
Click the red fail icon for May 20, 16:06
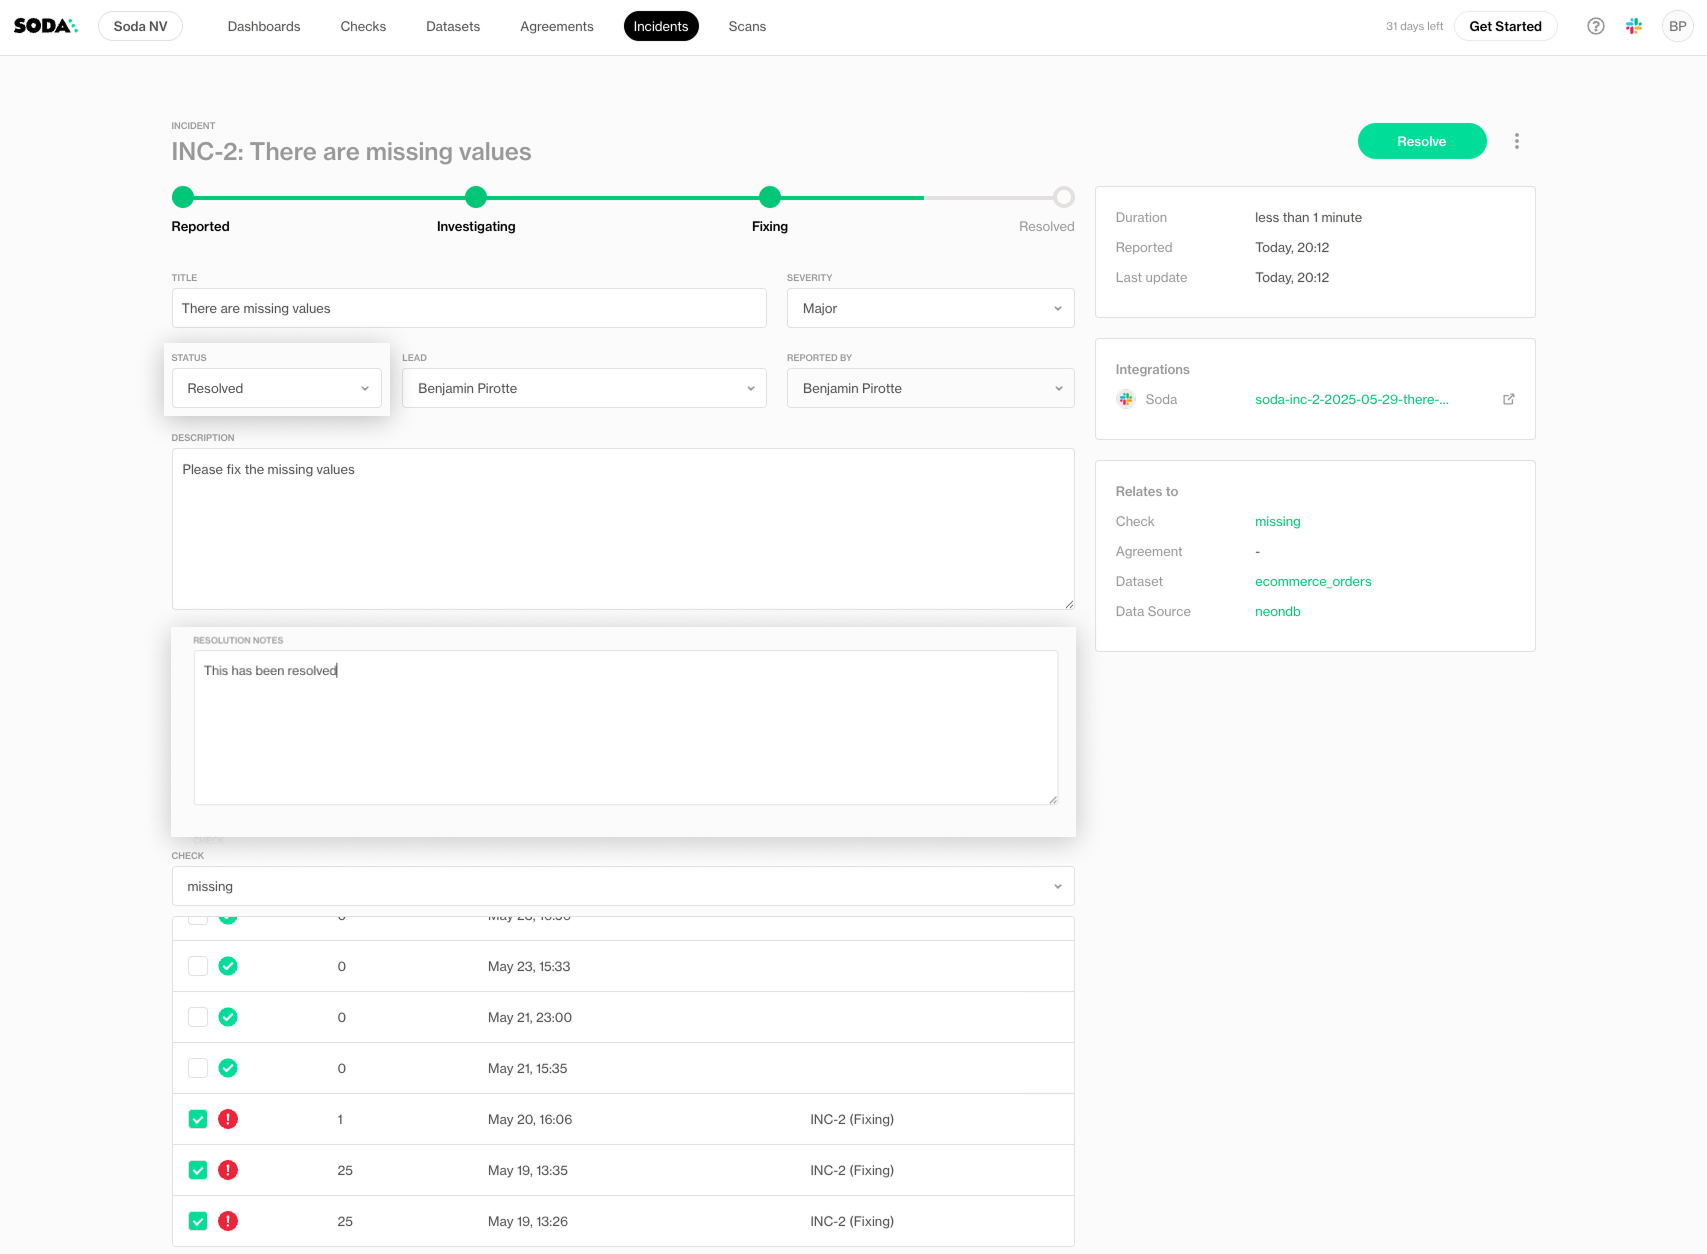[228, 1119]
